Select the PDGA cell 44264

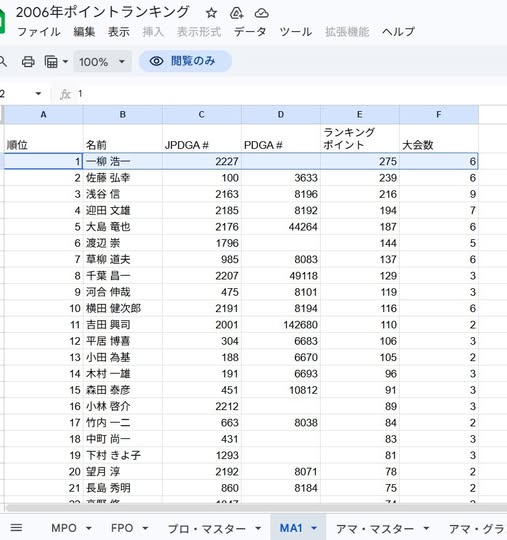(281, 227)
